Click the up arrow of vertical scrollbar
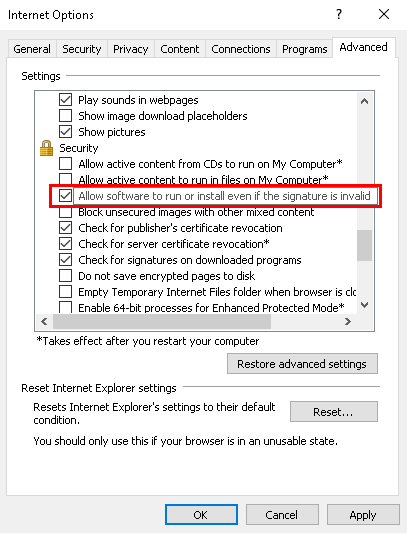The height and width of the screenshot is (534, 407). [x=364, y=101]
